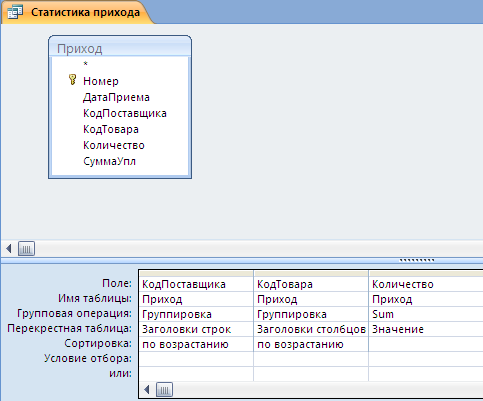The image size is (483, 401).
Task: Click column selector bar above КодТовара
Action: pyautogui.click(x=311, y=273)
